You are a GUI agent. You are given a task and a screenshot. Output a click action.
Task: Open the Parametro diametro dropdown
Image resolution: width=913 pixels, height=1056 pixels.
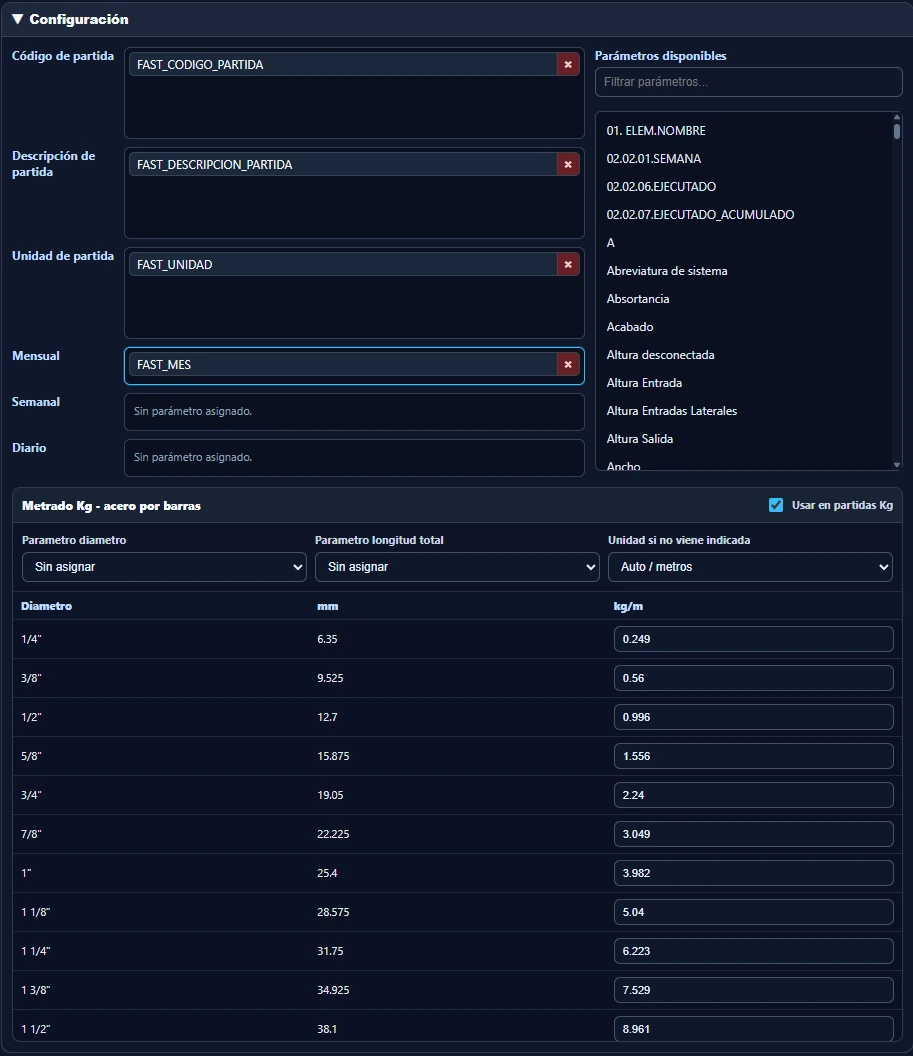[164, 567]
